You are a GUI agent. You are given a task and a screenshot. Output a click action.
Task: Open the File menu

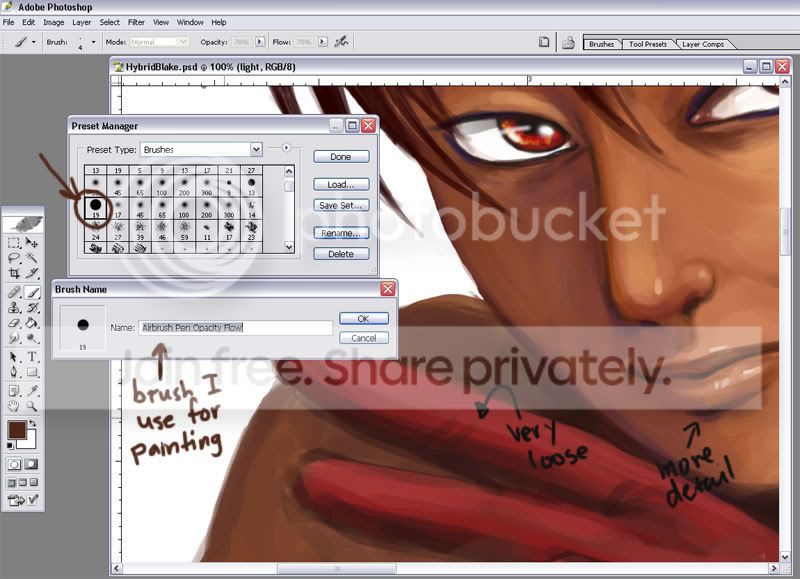point(8,22)
